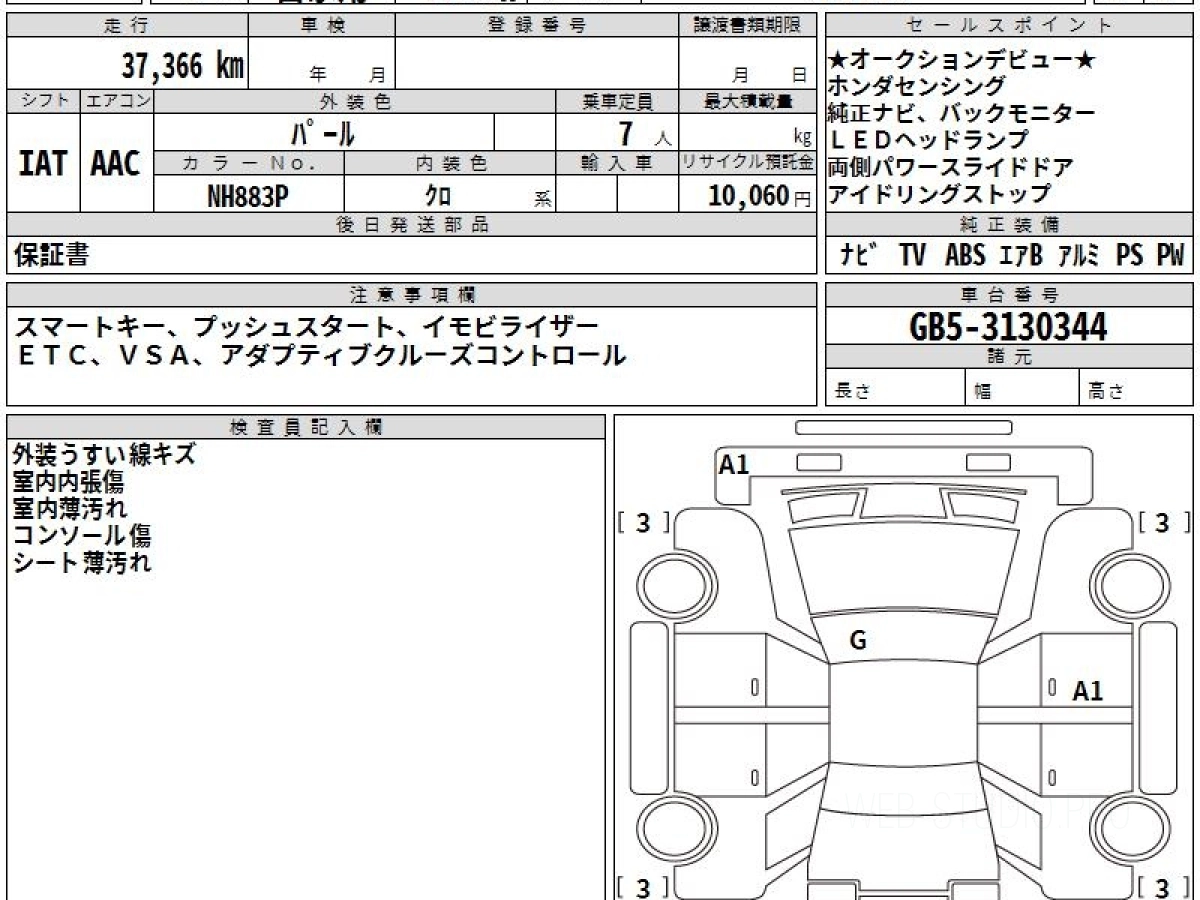This screenshot has height=900, width=1200.
Task: Select the recycle deposit amount 10,060円
Action: [760, 196]
